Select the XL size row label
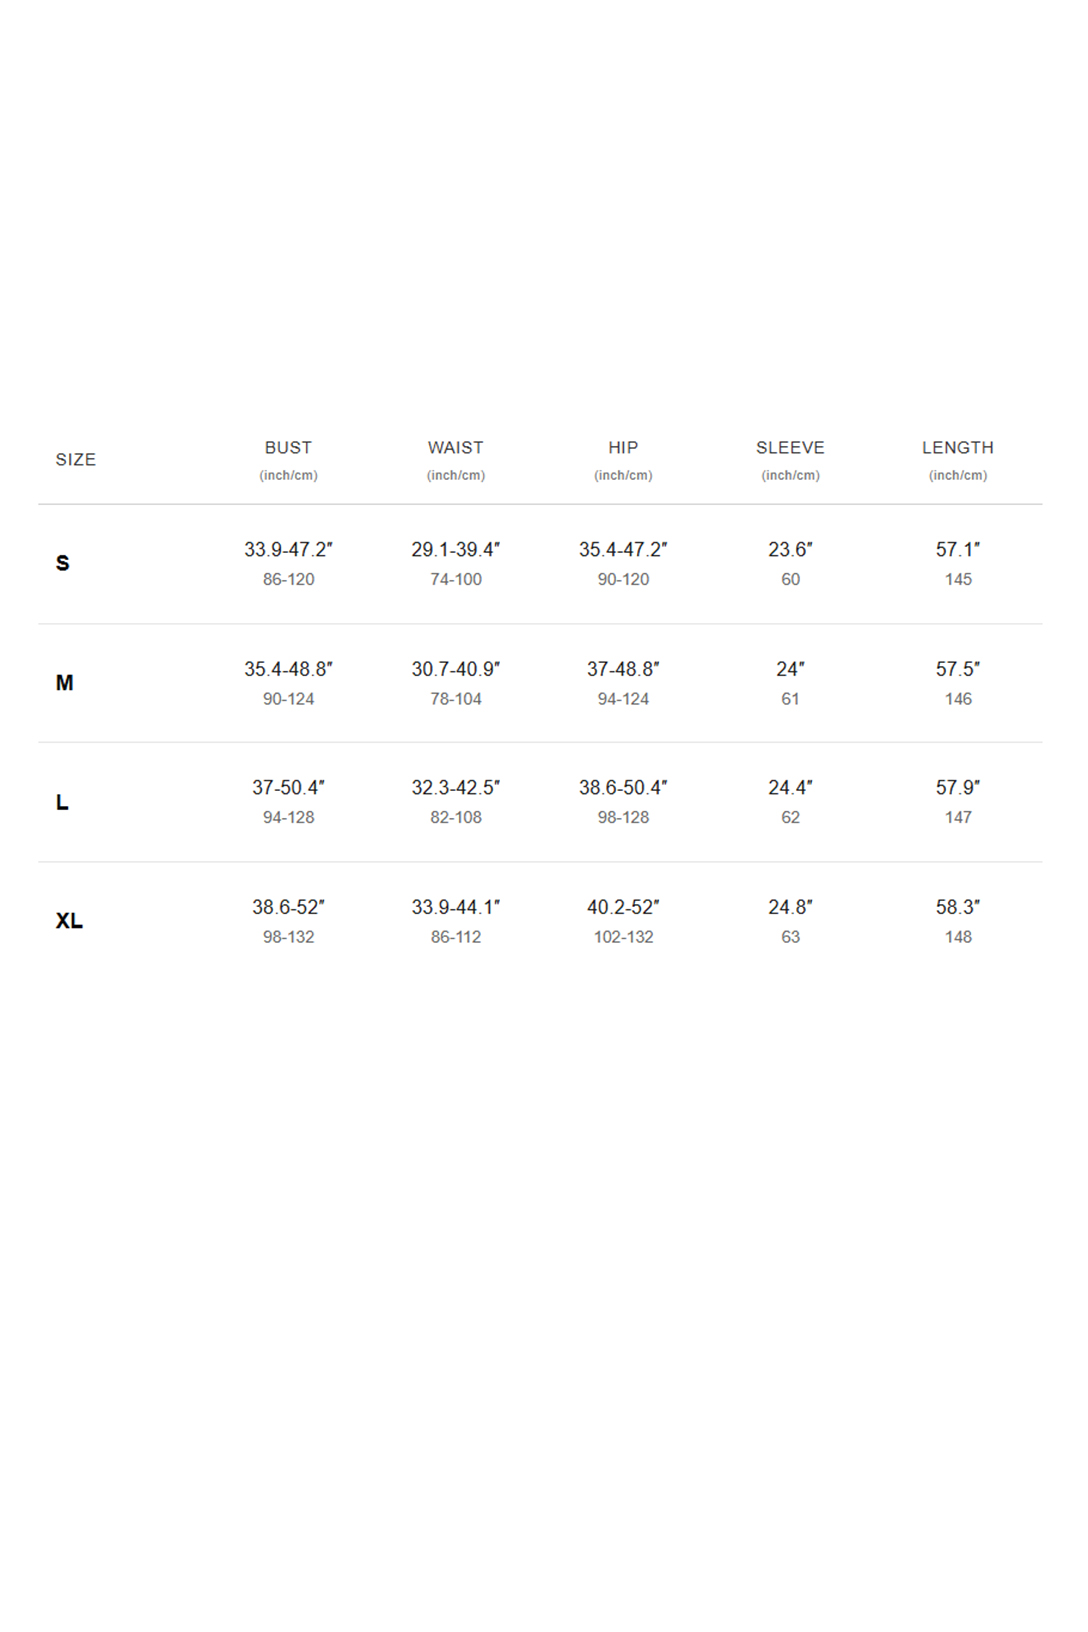 (x=69, y=921)
